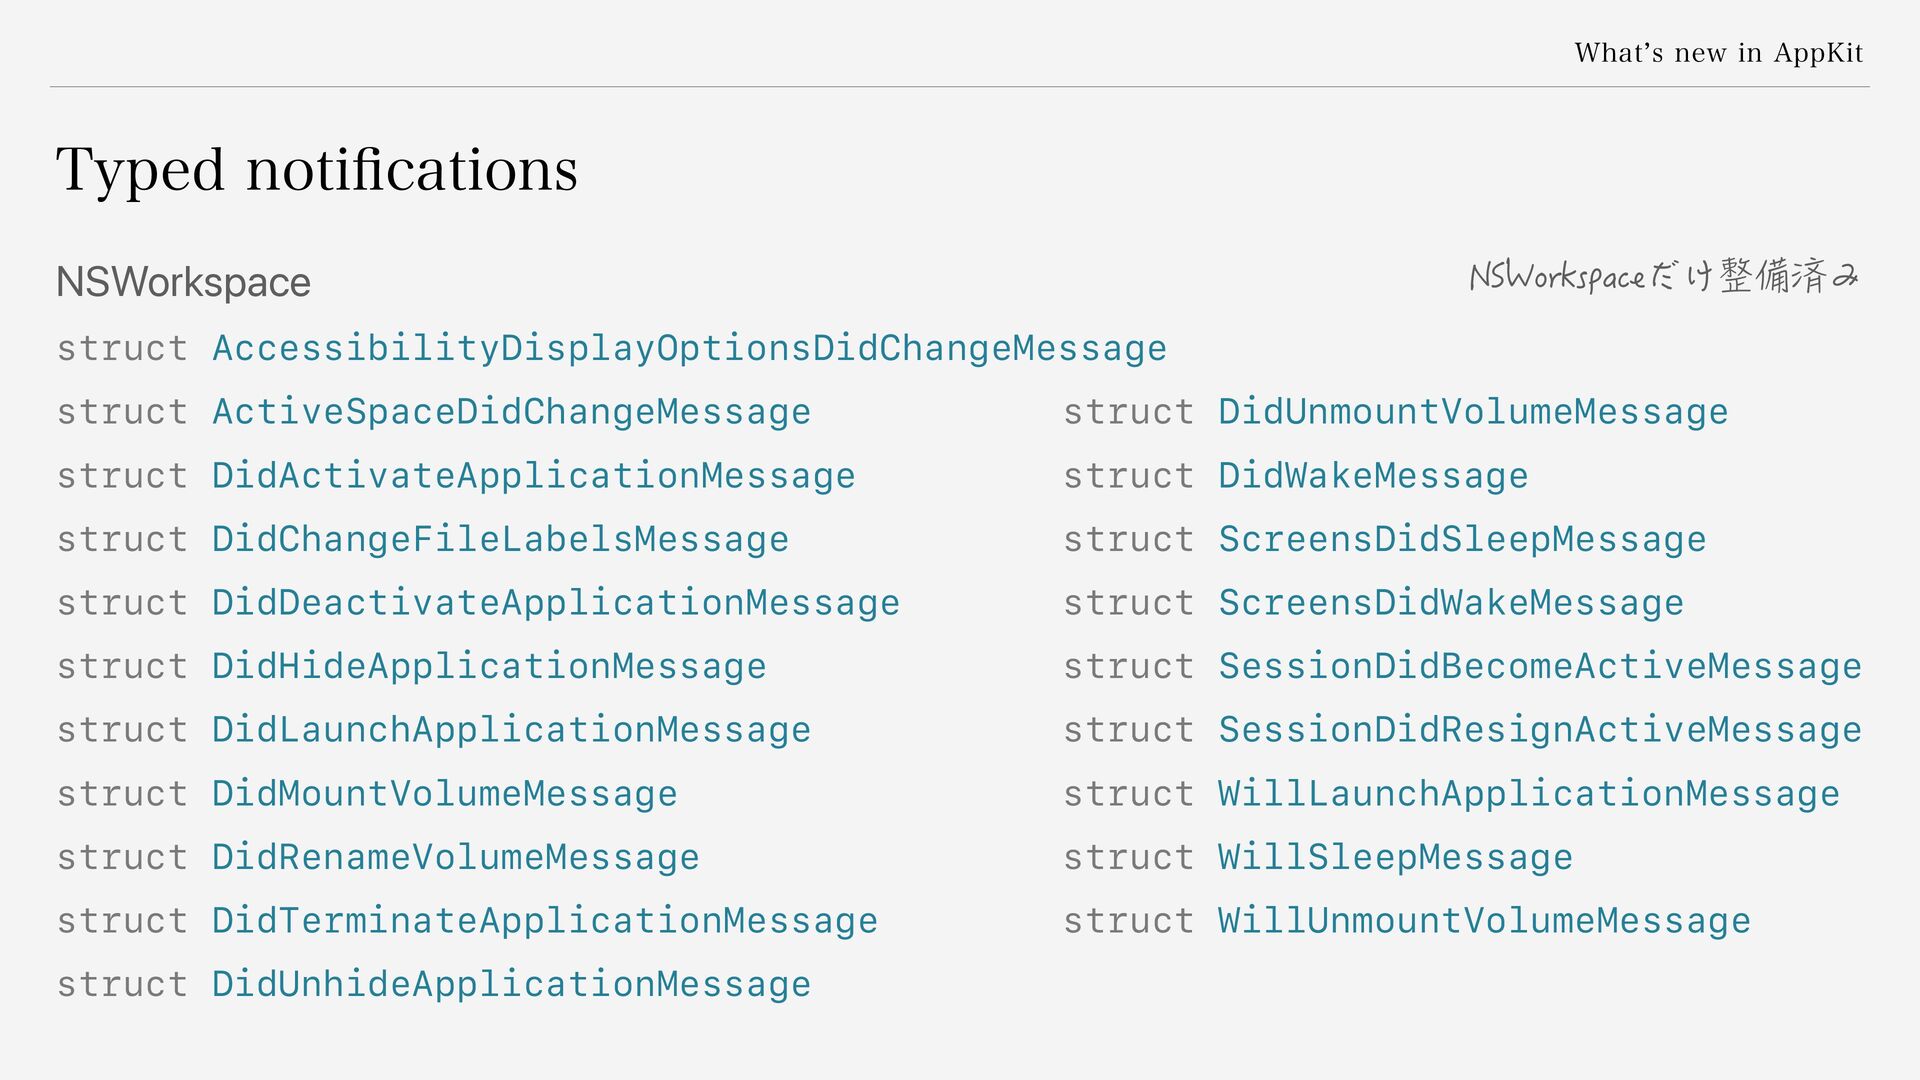This screenshot has height=1080, width=1920.
Task: Click DidTerminateApplicationMessage struct
Action: (545, 922)
